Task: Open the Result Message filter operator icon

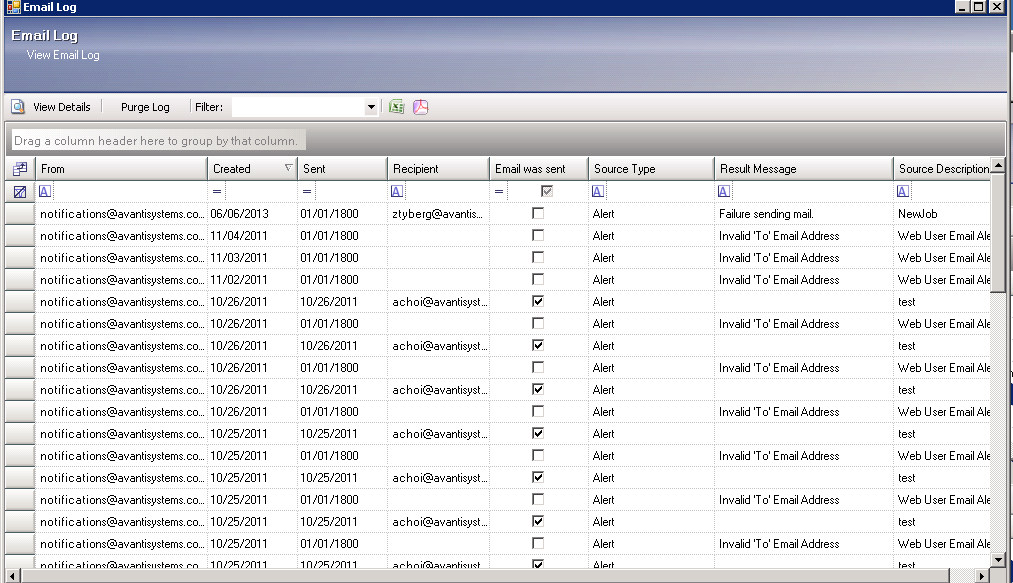Action: (x=724, y=191)
